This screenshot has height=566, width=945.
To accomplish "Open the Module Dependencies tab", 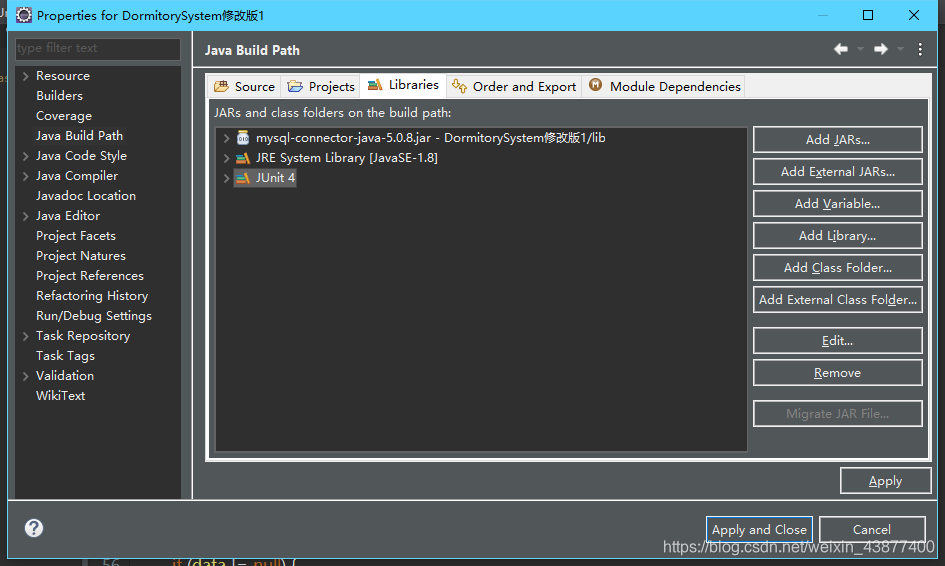I will click(664, 87).
